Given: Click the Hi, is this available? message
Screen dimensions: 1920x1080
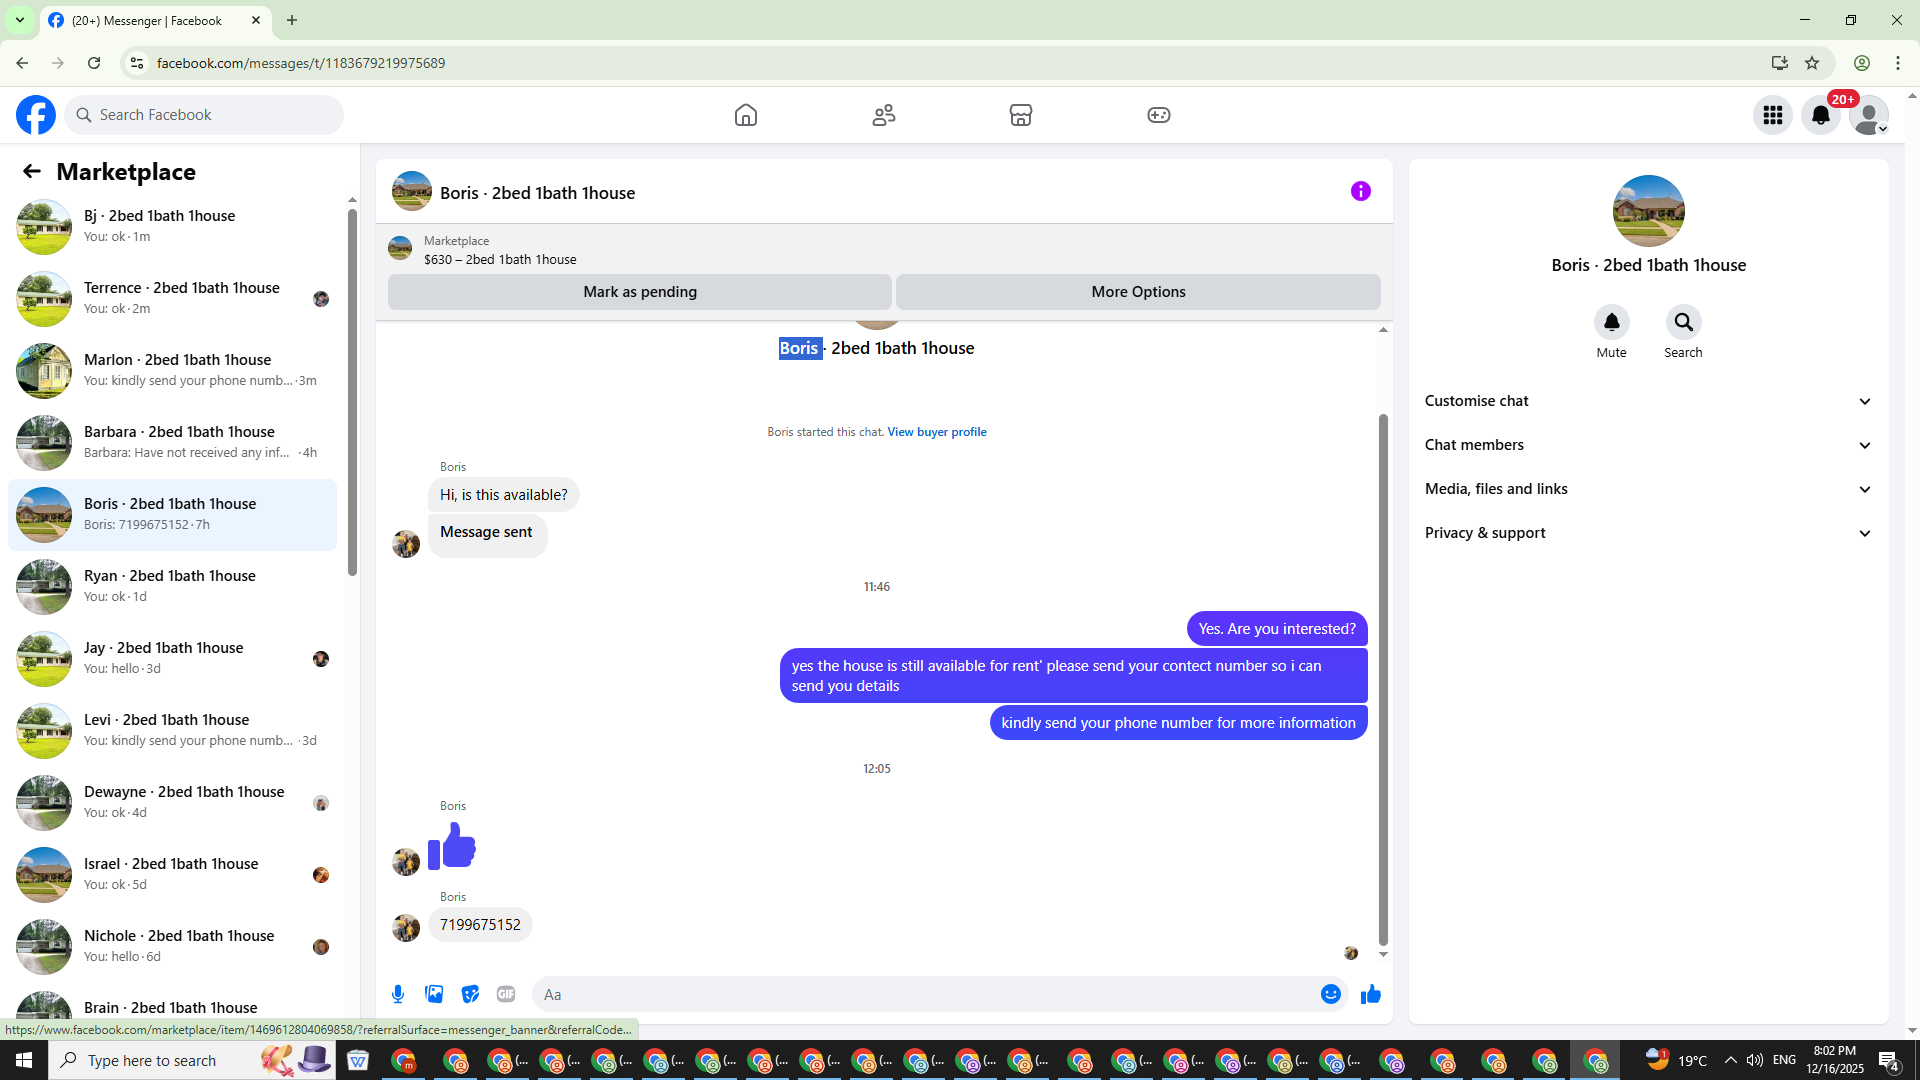Looking at the screenshot, I should click(503, 495).
